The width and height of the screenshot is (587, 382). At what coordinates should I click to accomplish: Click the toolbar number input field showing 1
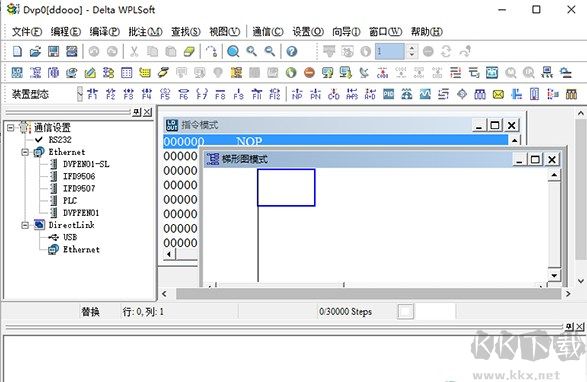tap(390, 51)
